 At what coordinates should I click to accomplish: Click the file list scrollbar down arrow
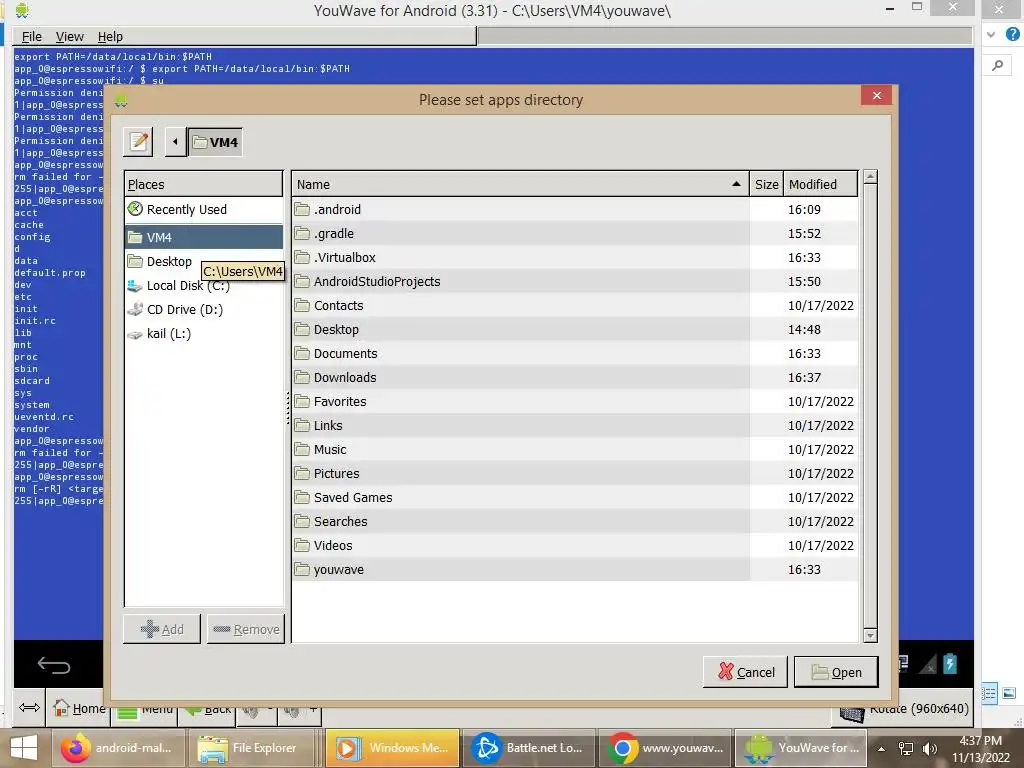point(870,635)
